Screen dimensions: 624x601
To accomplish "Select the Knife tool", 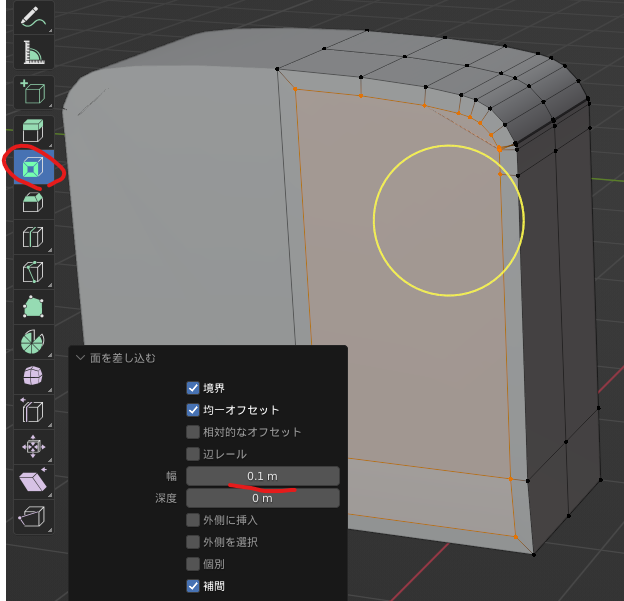I will [33, 272].
